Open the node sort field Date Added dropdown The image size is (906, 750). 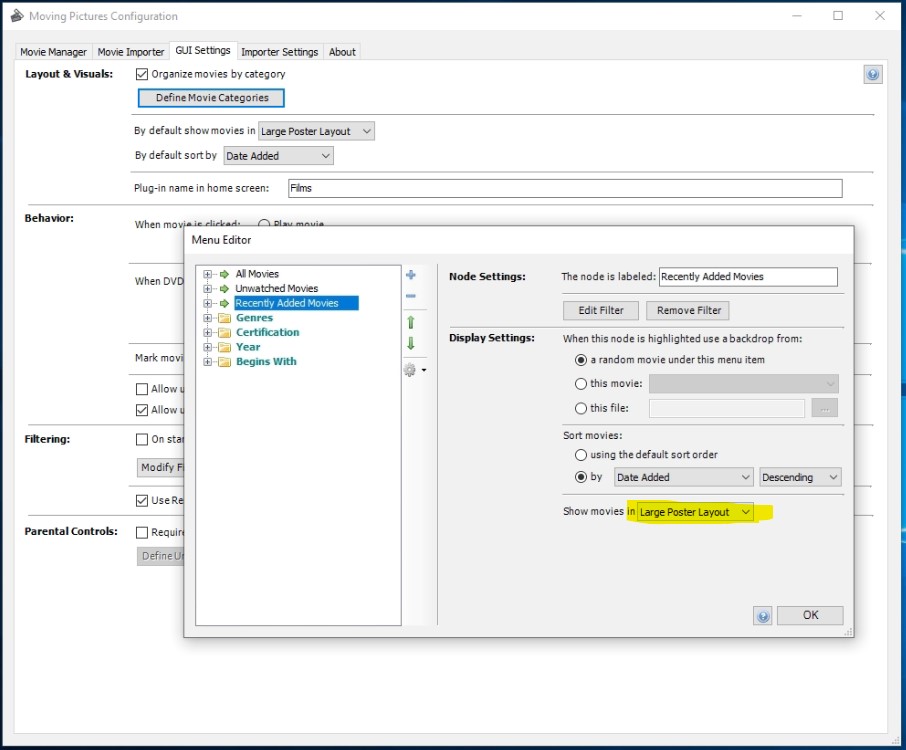[x=684, y=477]
